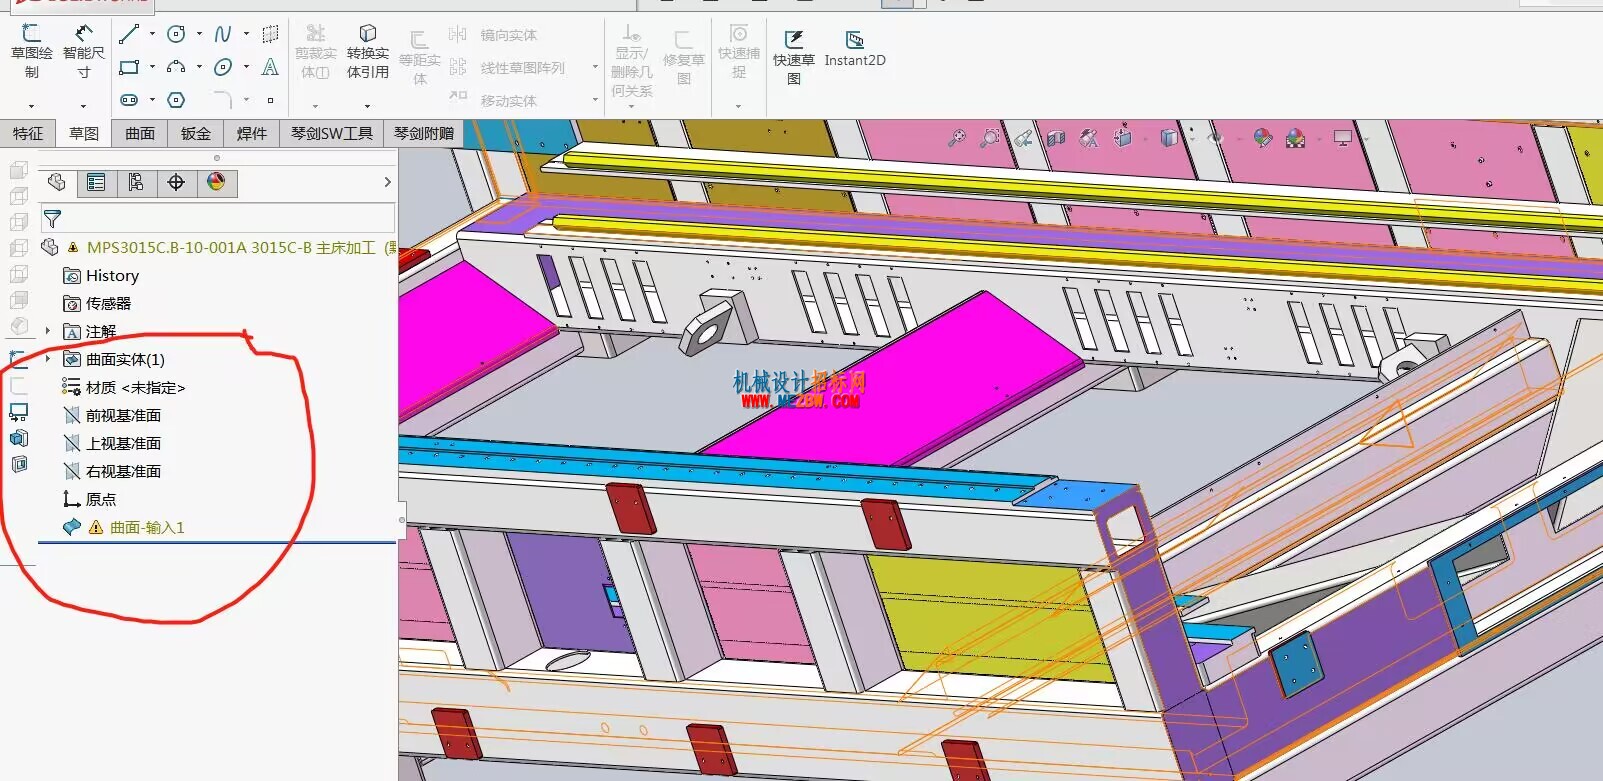Image resolution: width=1603 pixels, height=781 pixels.
Task: Select the Line sketch tool
Action: coord(129,34)
